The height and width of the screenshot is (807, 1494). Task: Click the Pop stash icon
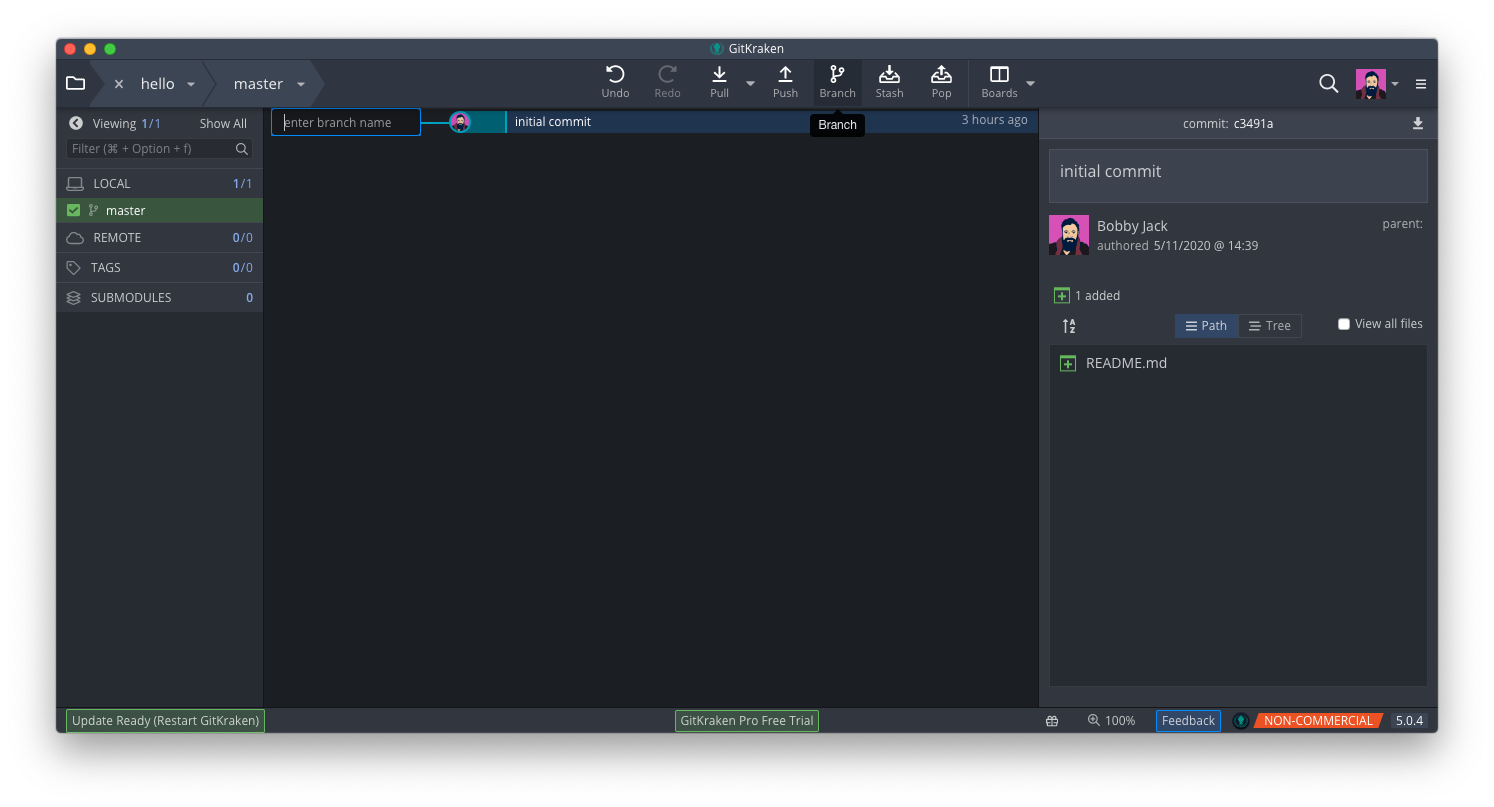[x=941, y=75]
